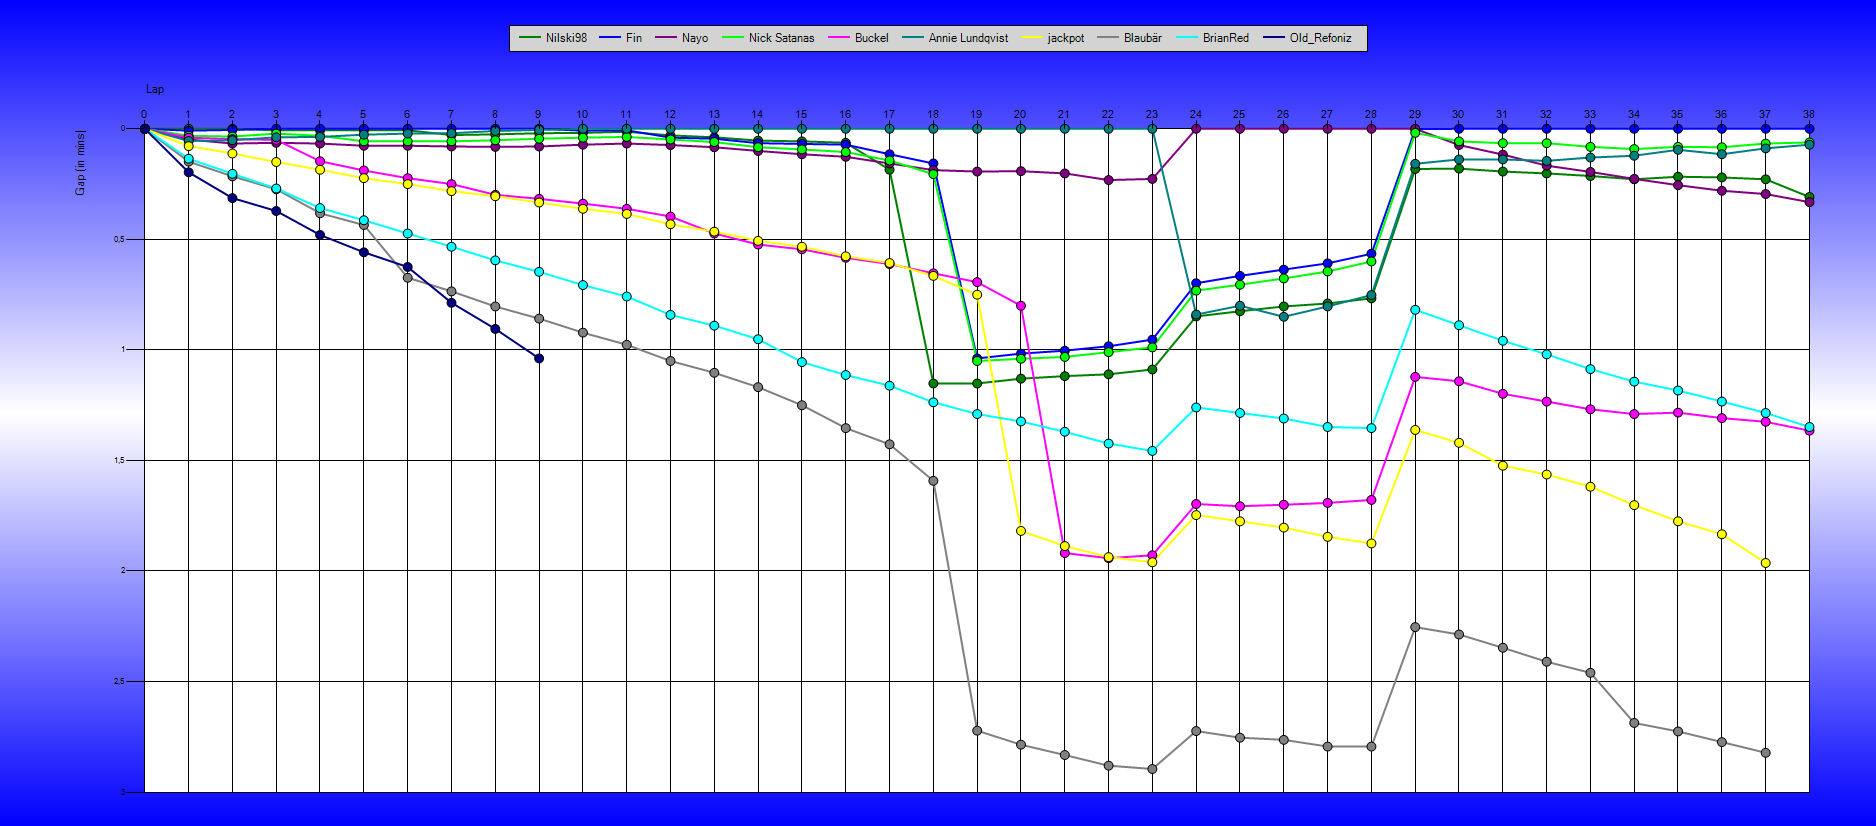The height and width of the screenshot is (826, 1876).
Task: Click Old_Refoniz's final data point at lap 9
Action: [x=539, y=358]
